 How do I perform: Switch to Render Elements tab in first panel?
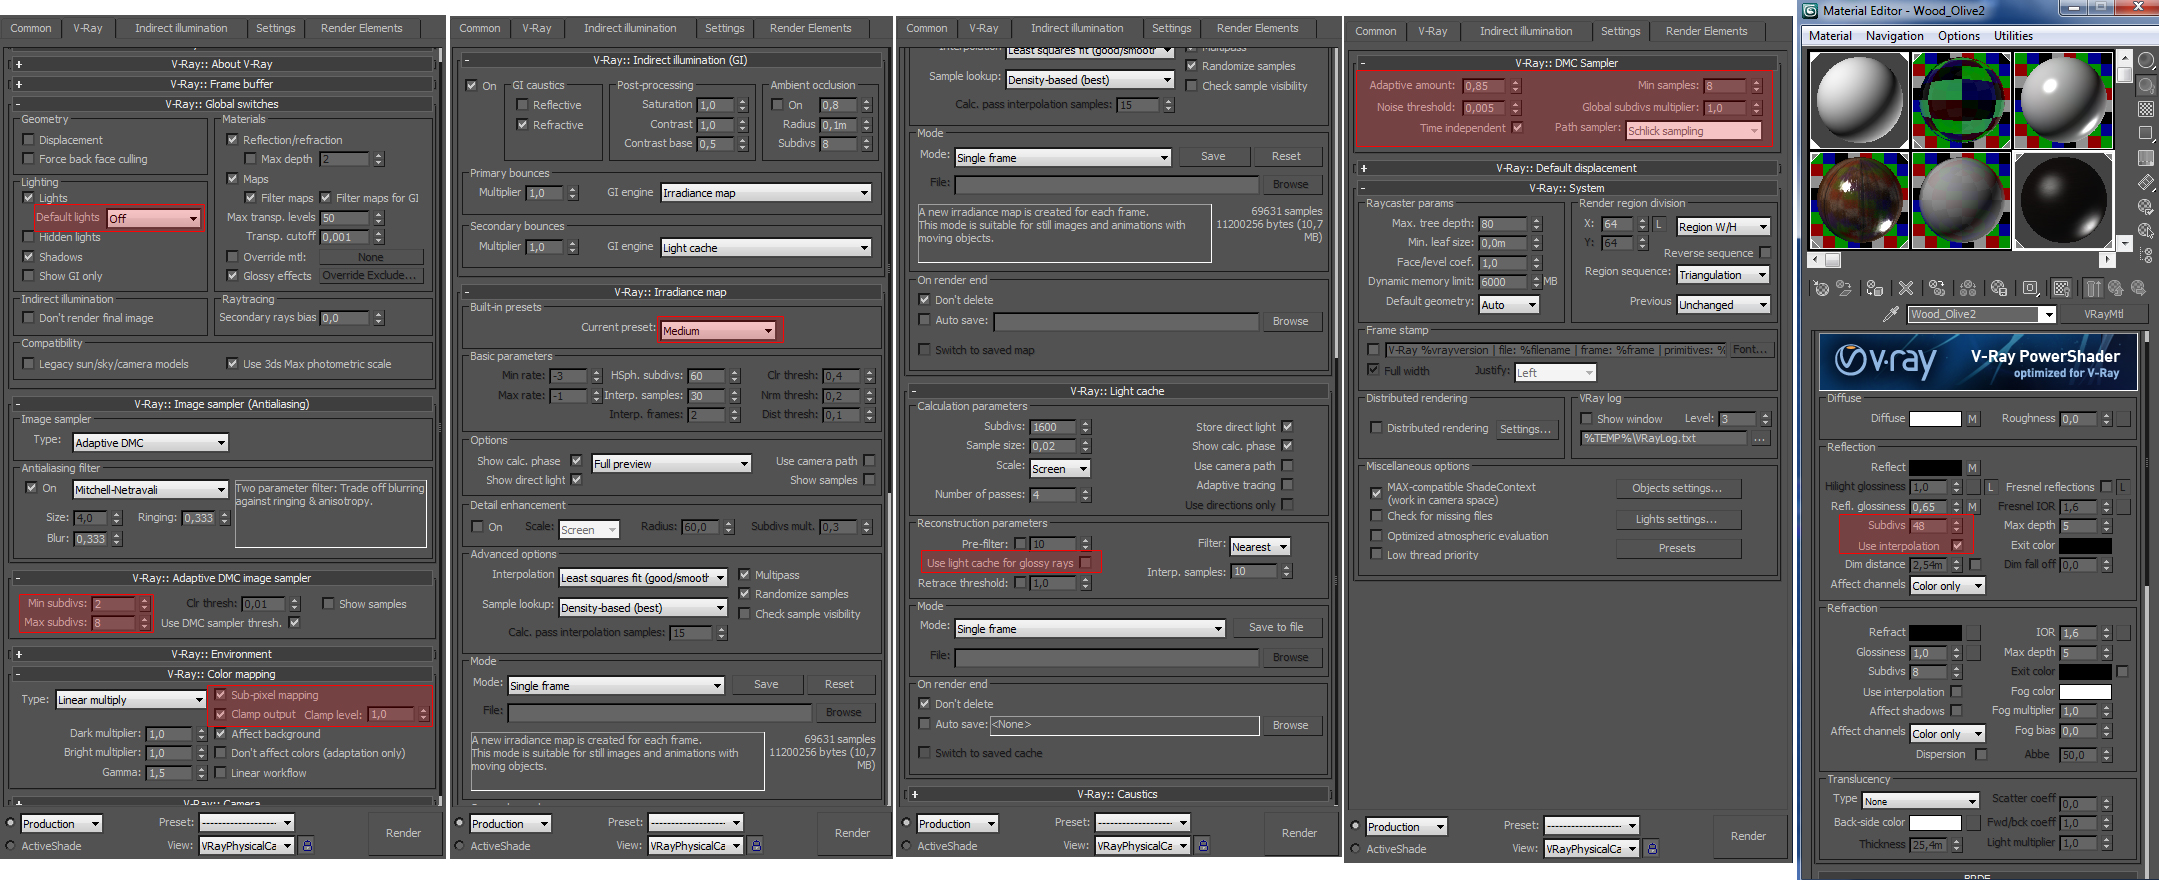[361, 28]
